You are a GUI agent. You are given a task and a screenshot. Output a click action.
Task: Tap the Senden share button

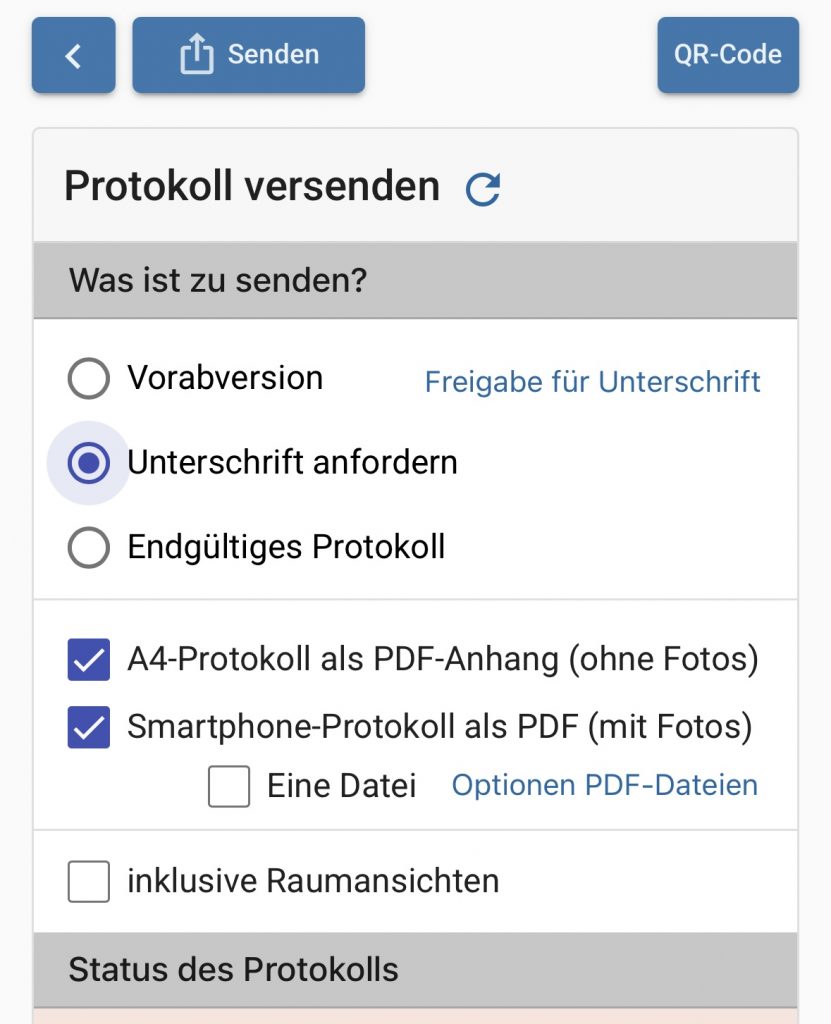(x=248, y=56)
